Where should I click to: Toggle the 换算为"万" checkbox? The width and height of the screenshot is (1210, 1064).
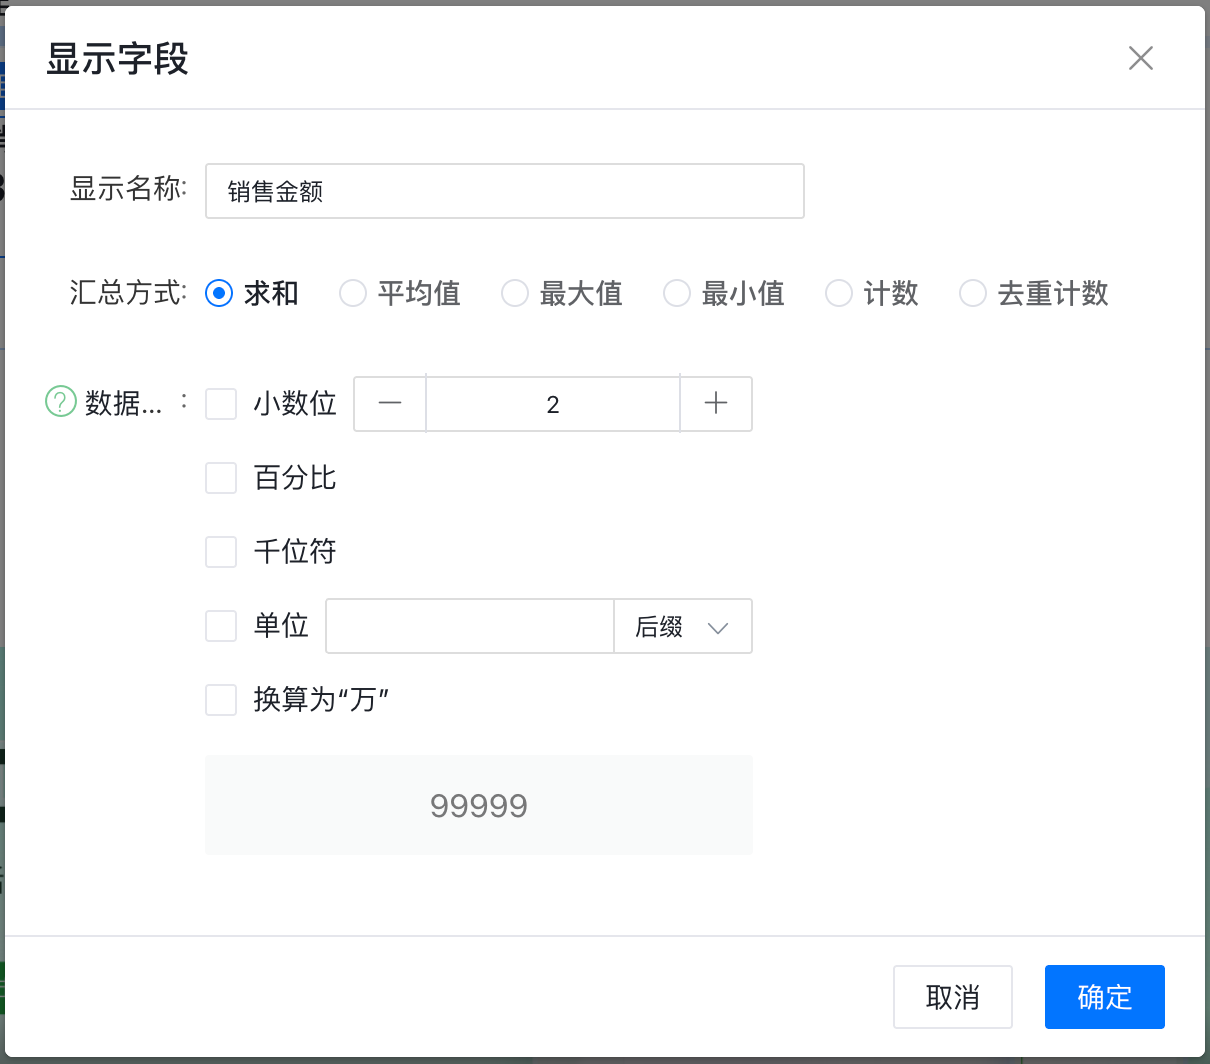pyautogui.click(x=221, y=700)
